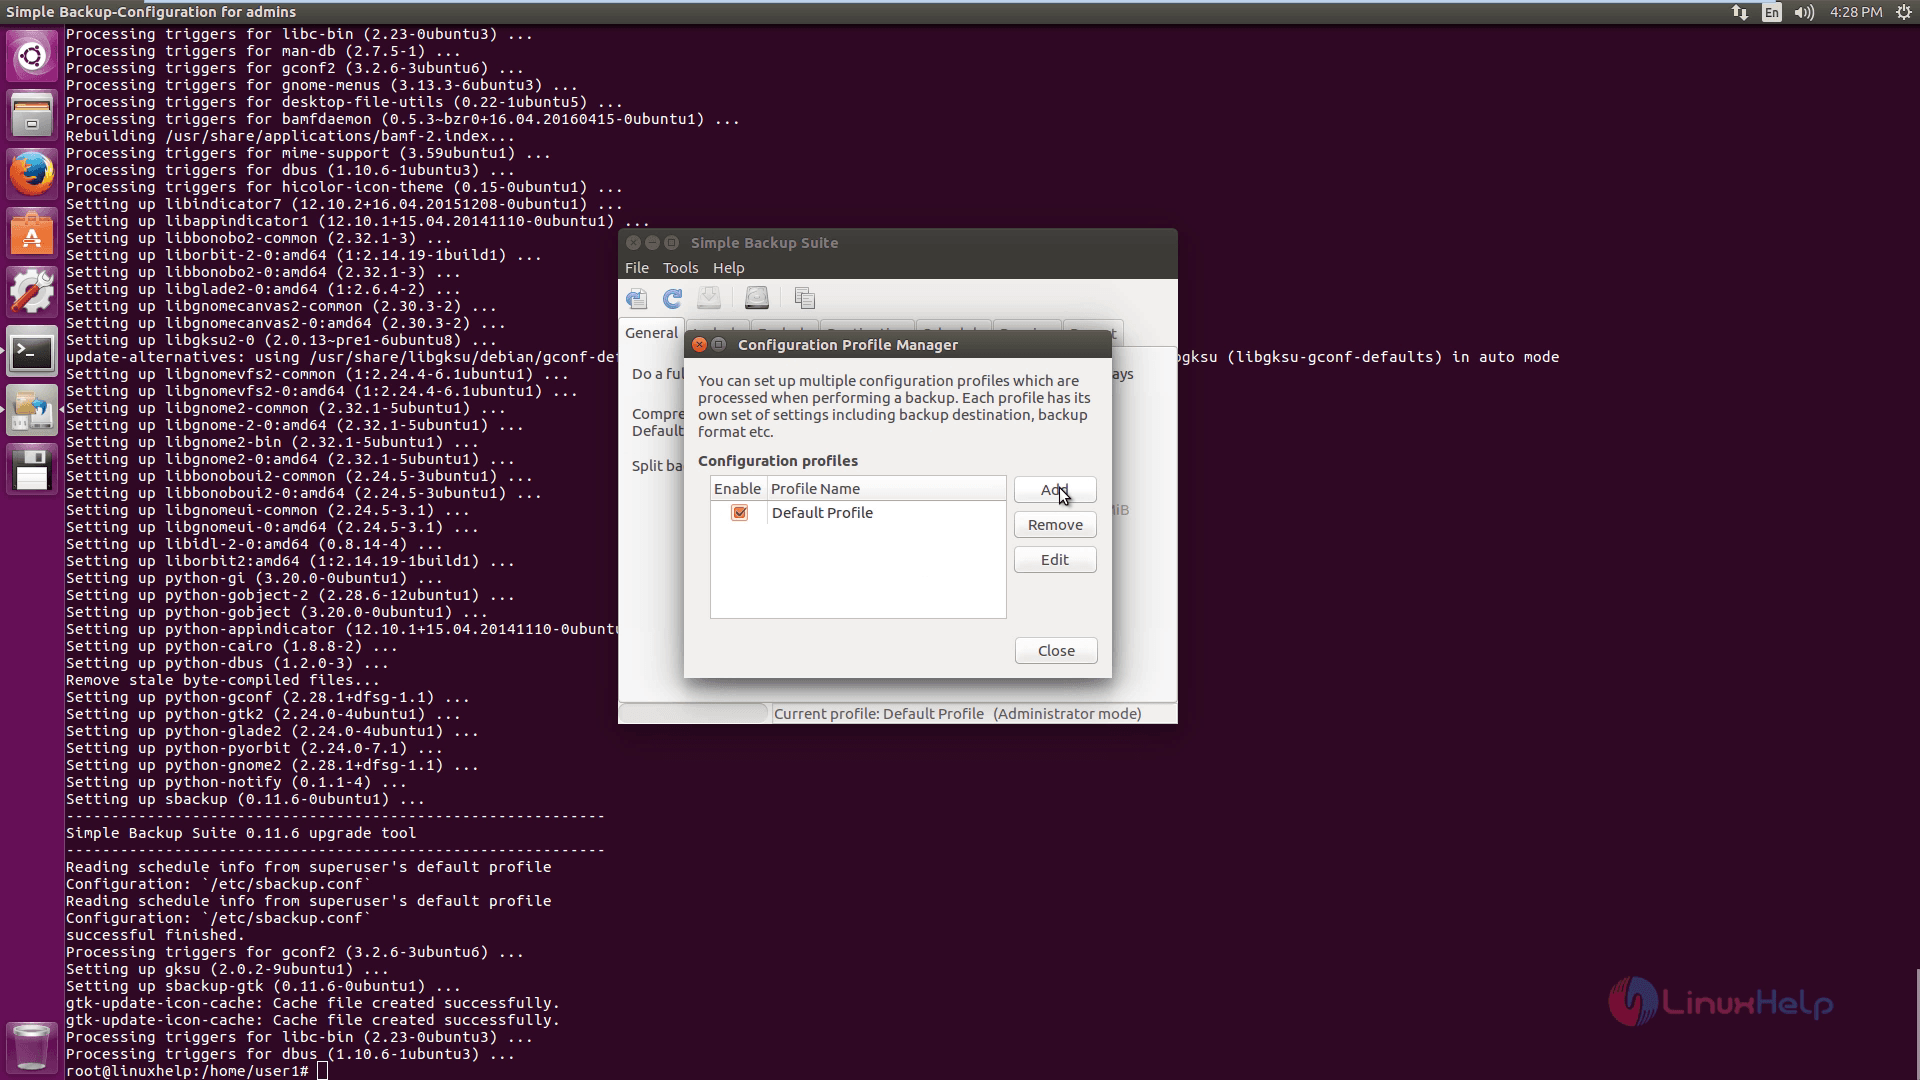Open the sound volume indicator
Viewport: 1920px width, 1080px height.
(1804, 12)
